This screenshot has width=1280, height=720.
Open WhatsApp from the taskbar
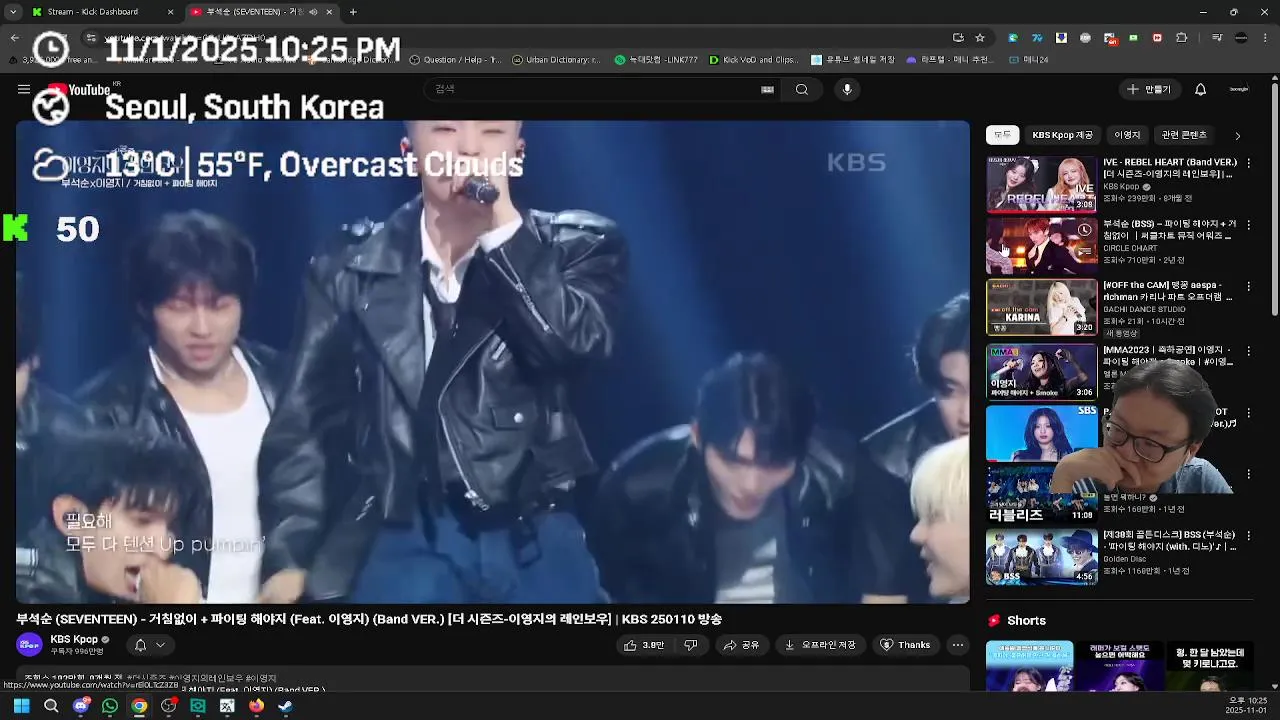[110, 706]
